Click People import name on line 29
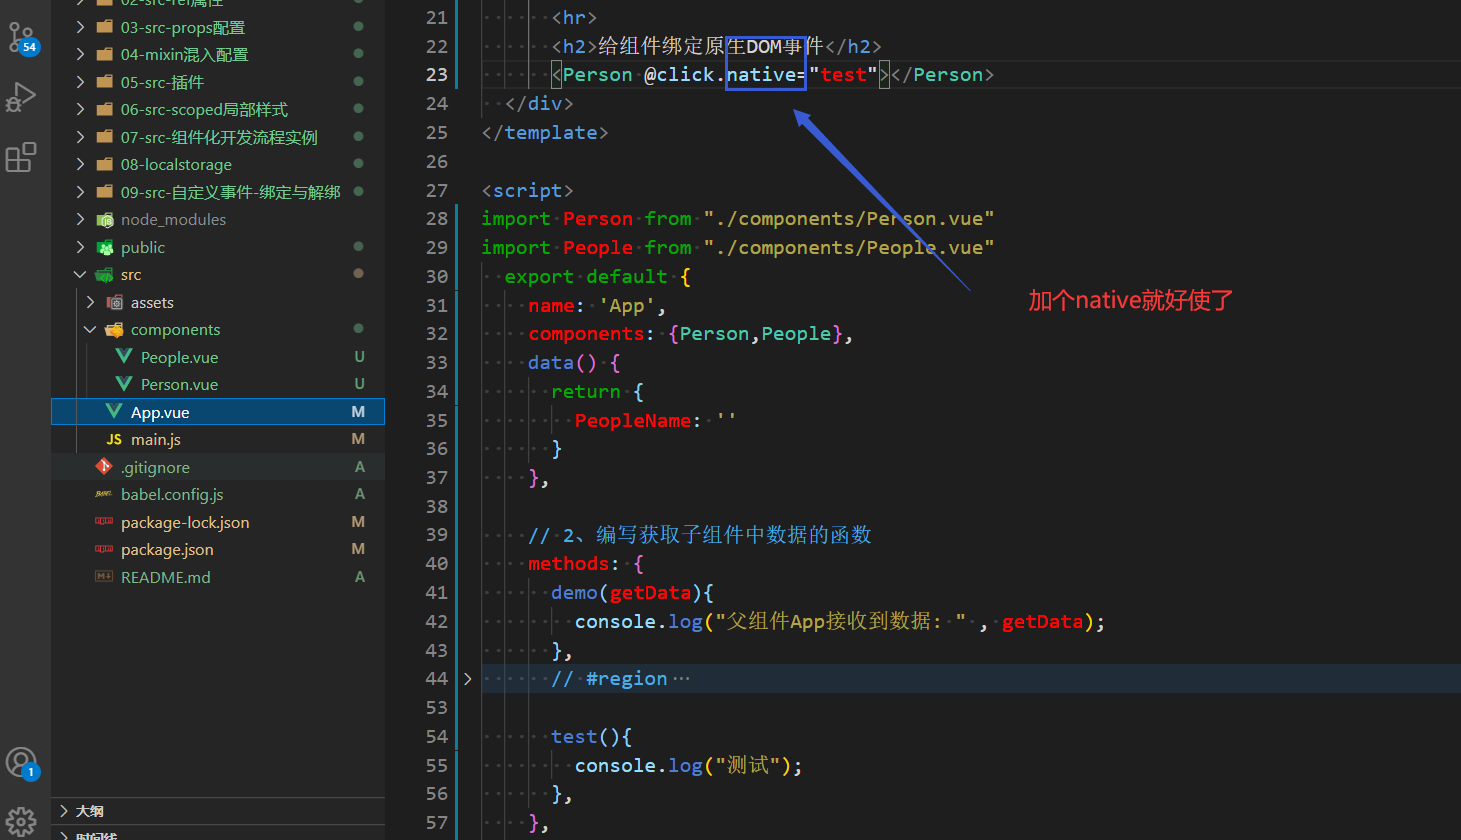1461x840 pixels. (x=597, y=247)
